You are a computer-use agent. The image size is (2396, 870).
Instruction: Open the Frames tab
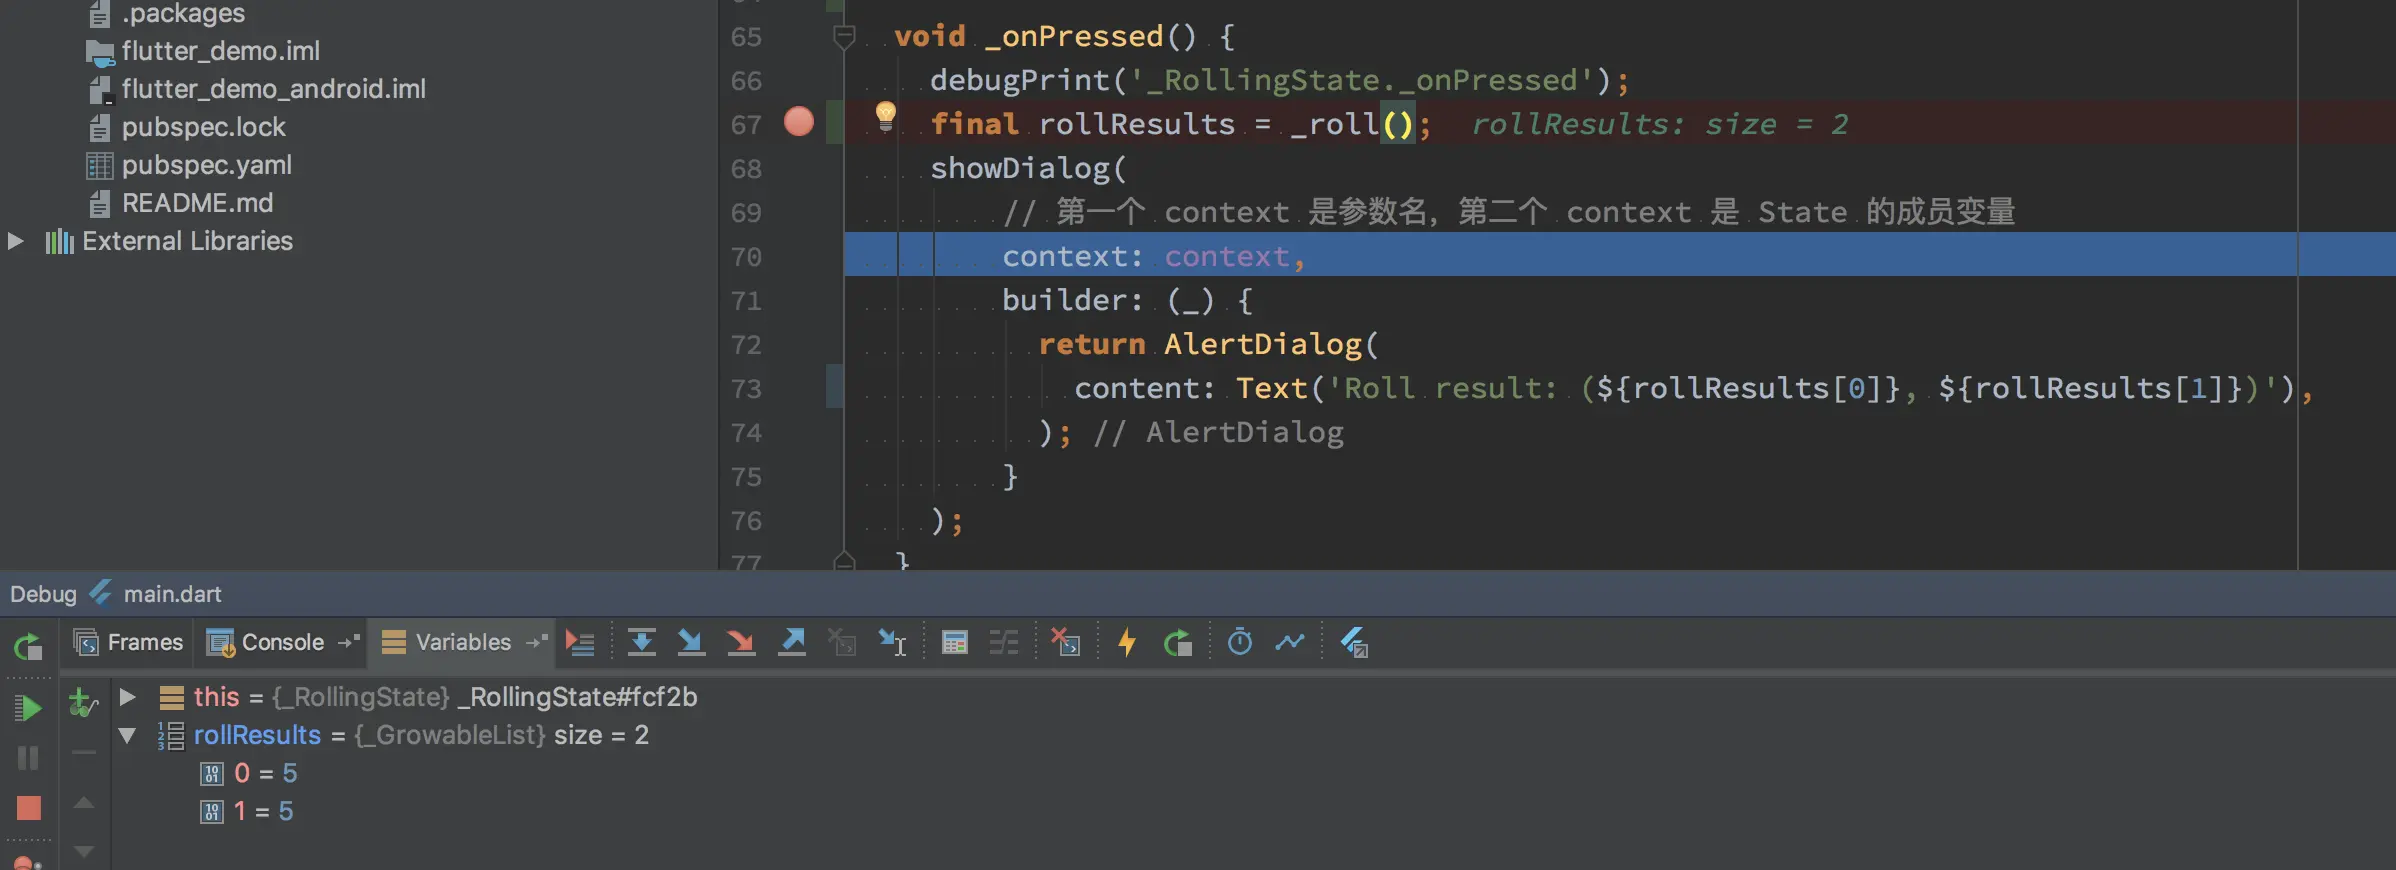click(x=128, y=642)
